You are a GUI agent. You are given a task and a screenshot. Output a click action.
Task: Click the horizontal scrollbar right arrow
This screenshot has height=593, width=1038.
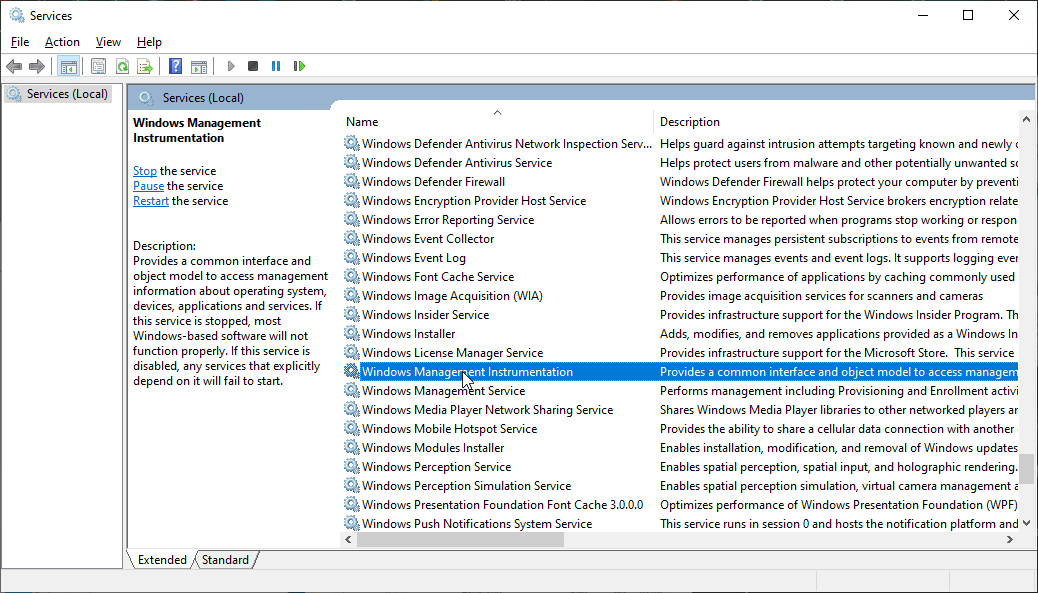(1009, 539)
